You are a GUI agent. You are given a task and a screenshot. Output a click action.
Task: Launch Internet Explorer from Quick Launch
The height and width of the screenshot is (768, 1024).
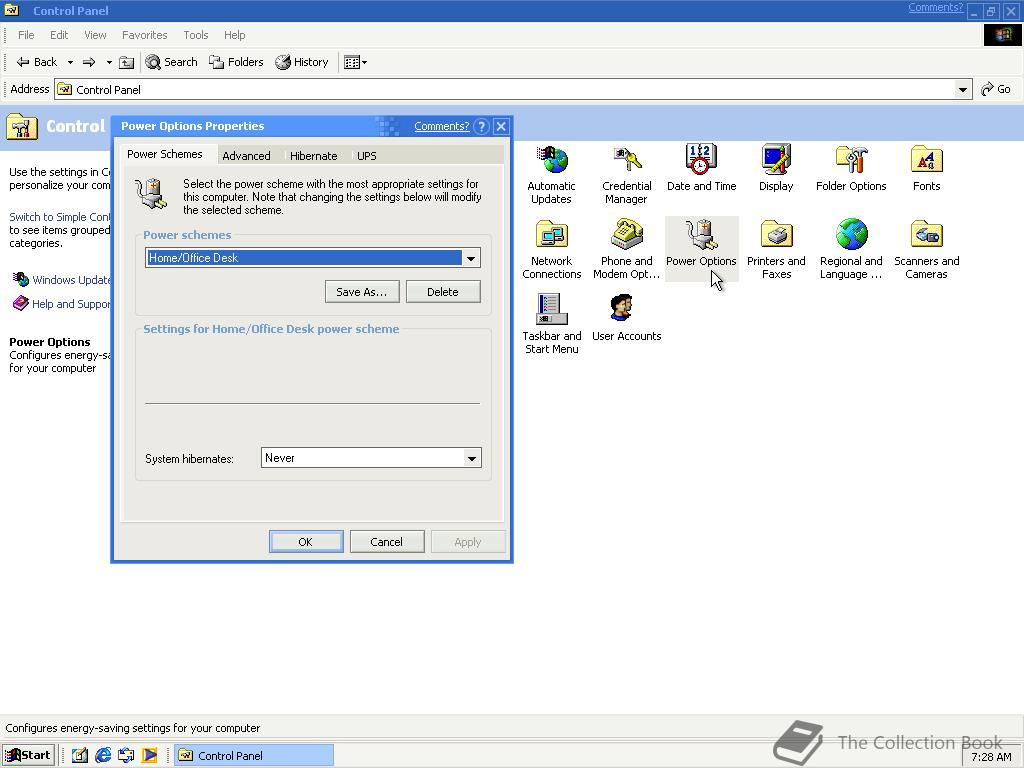click(x=103, y=756)
